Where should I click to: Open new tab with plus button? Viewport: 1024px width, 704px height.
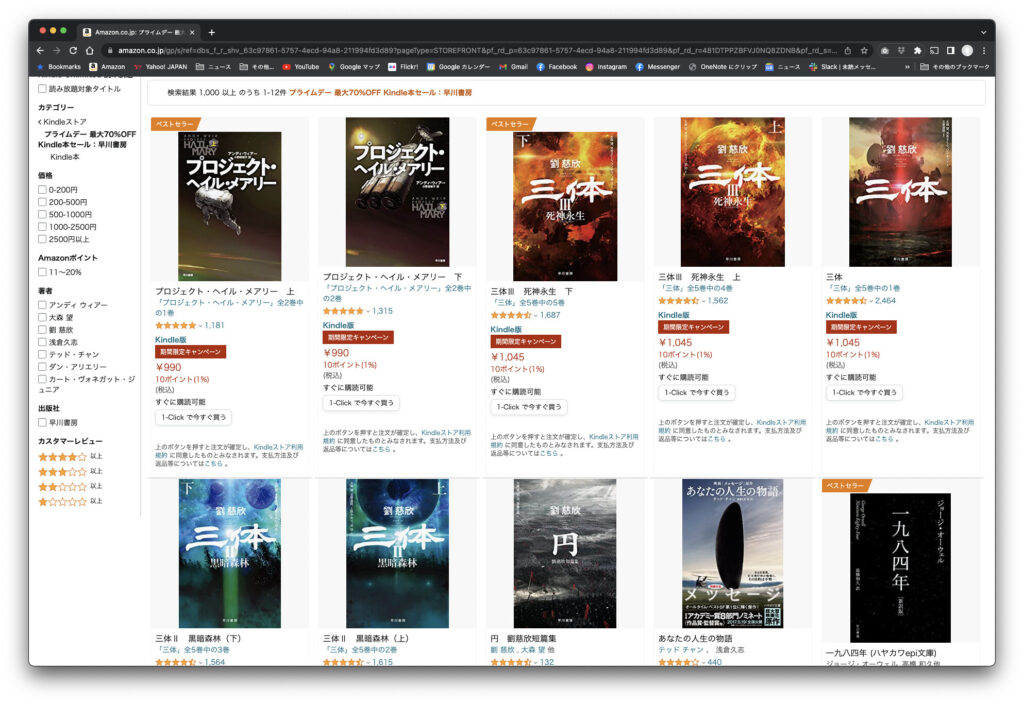pos(211,32)
